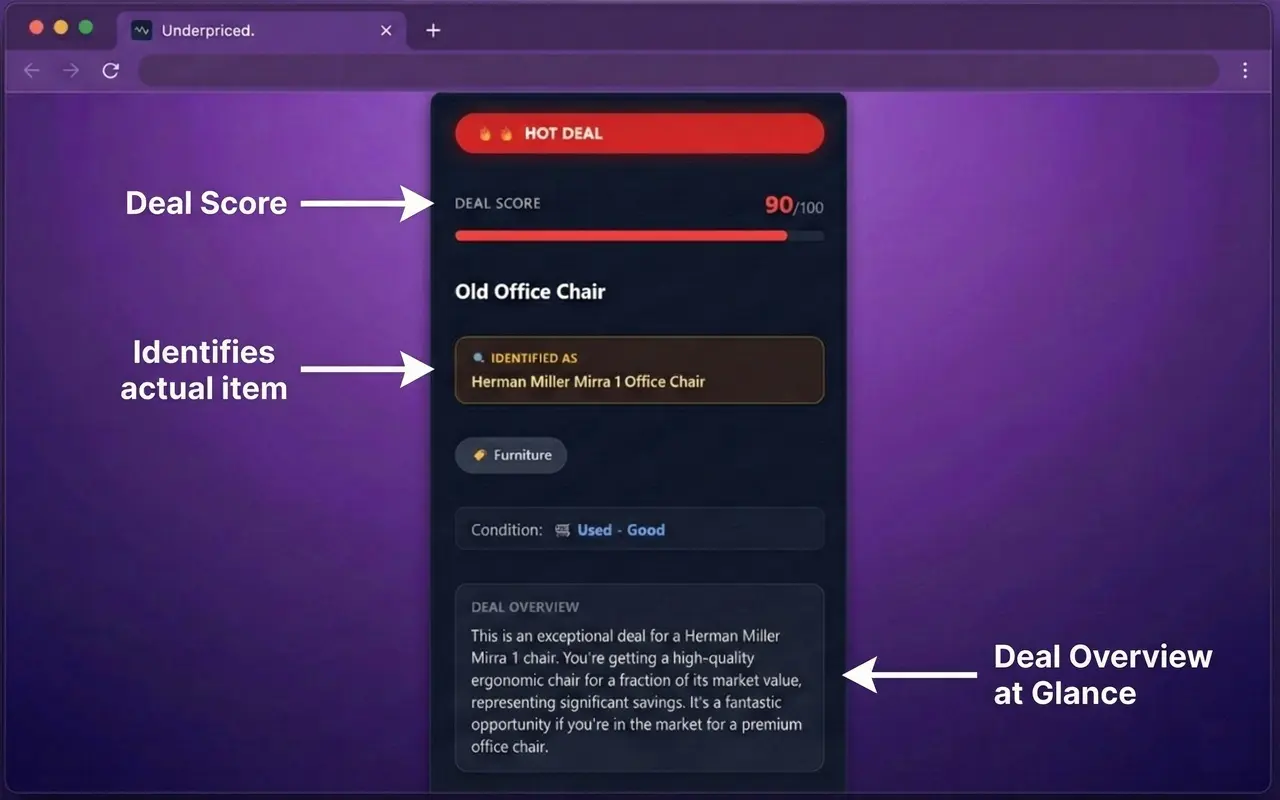Select the Furniture category chip

tap(511, 455)
